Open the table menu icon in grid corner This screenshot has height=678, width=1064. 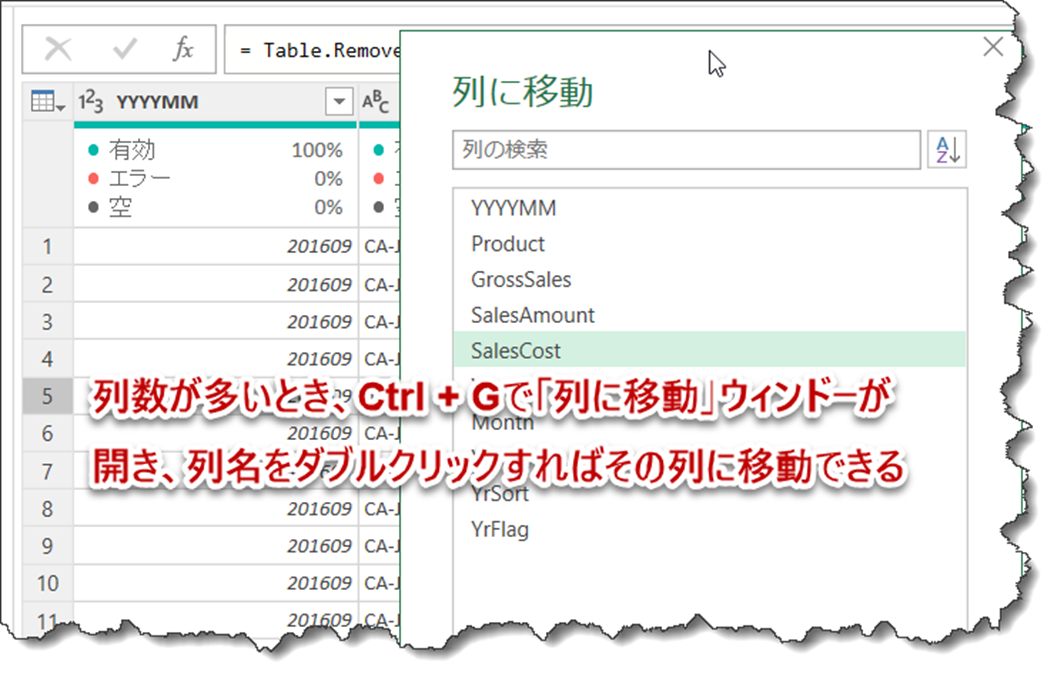tap(48, 102)
